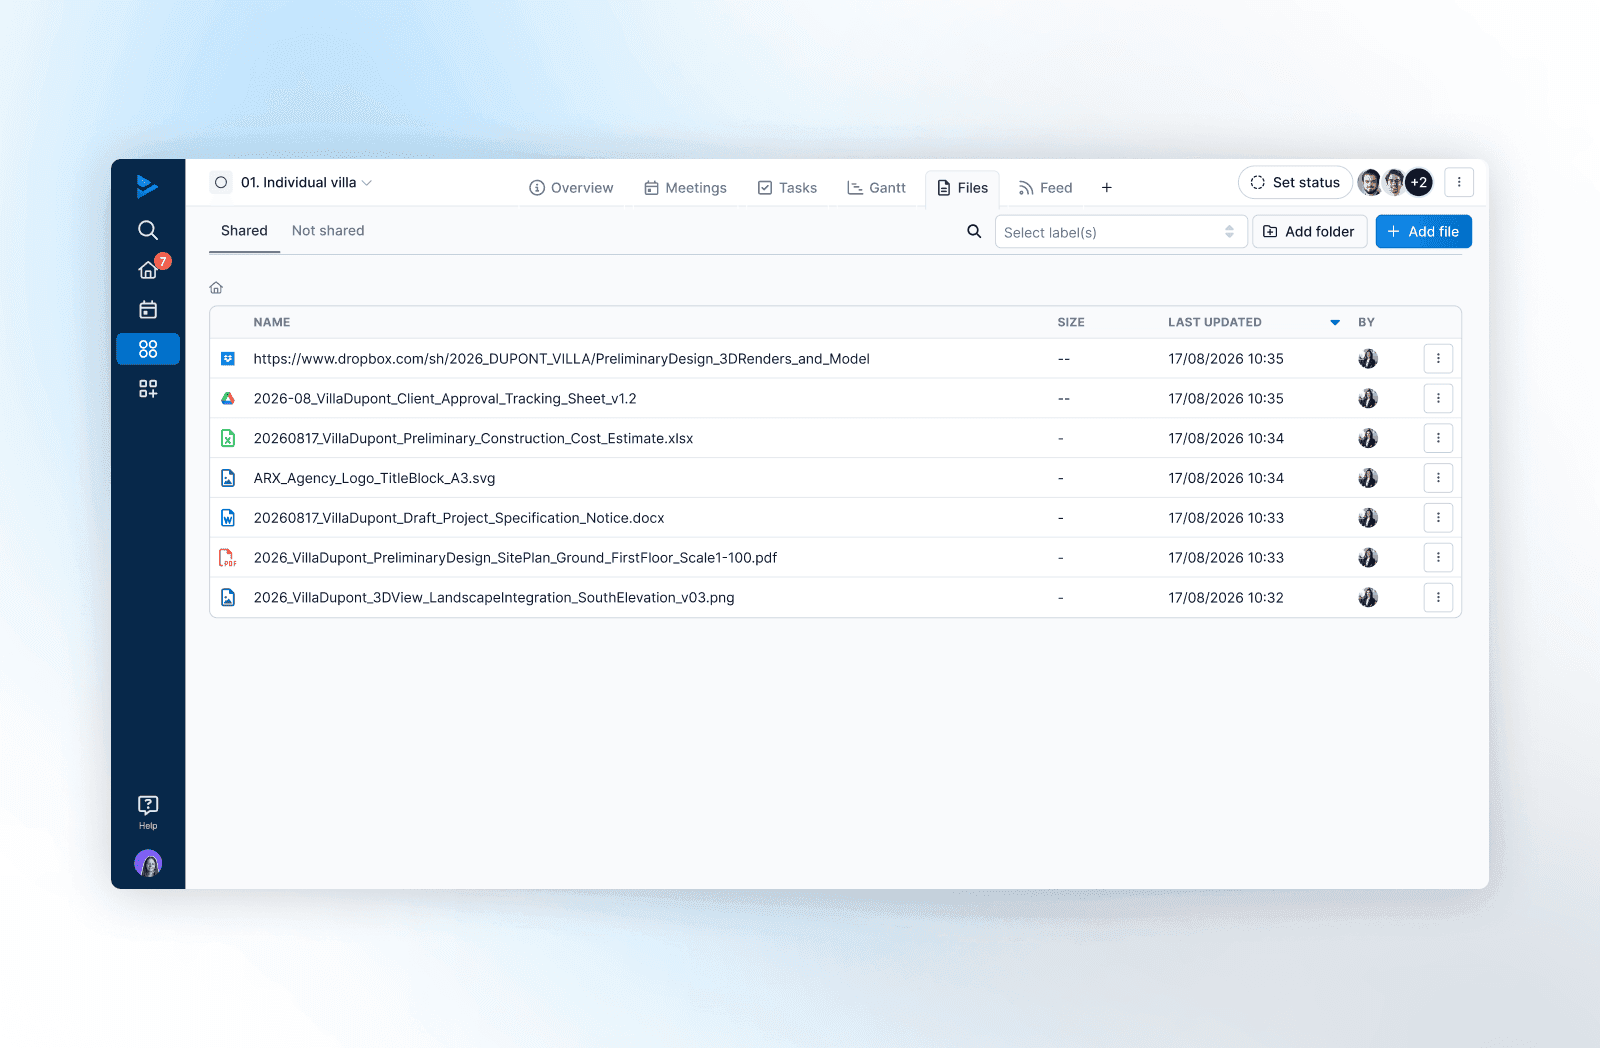Click the PDF icon of the SitePlan file
This screenshot has width=1600, height=1048.
228,558
